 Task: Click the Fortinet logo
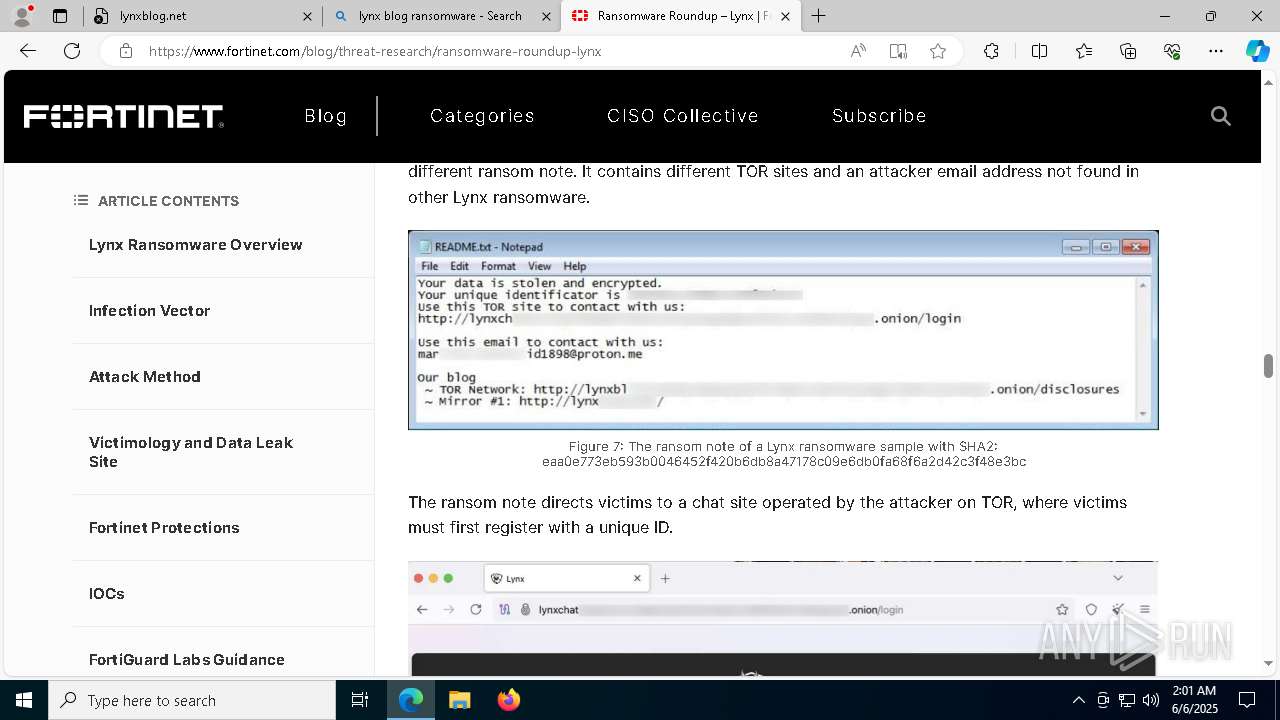[123, 117]
